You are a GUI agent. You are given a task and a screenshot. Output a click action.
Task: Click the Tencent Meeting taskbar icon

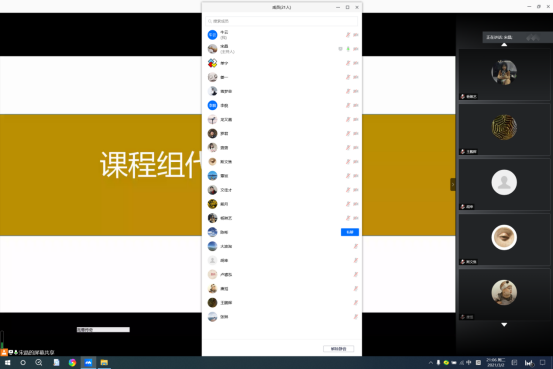tap(88, 362)
